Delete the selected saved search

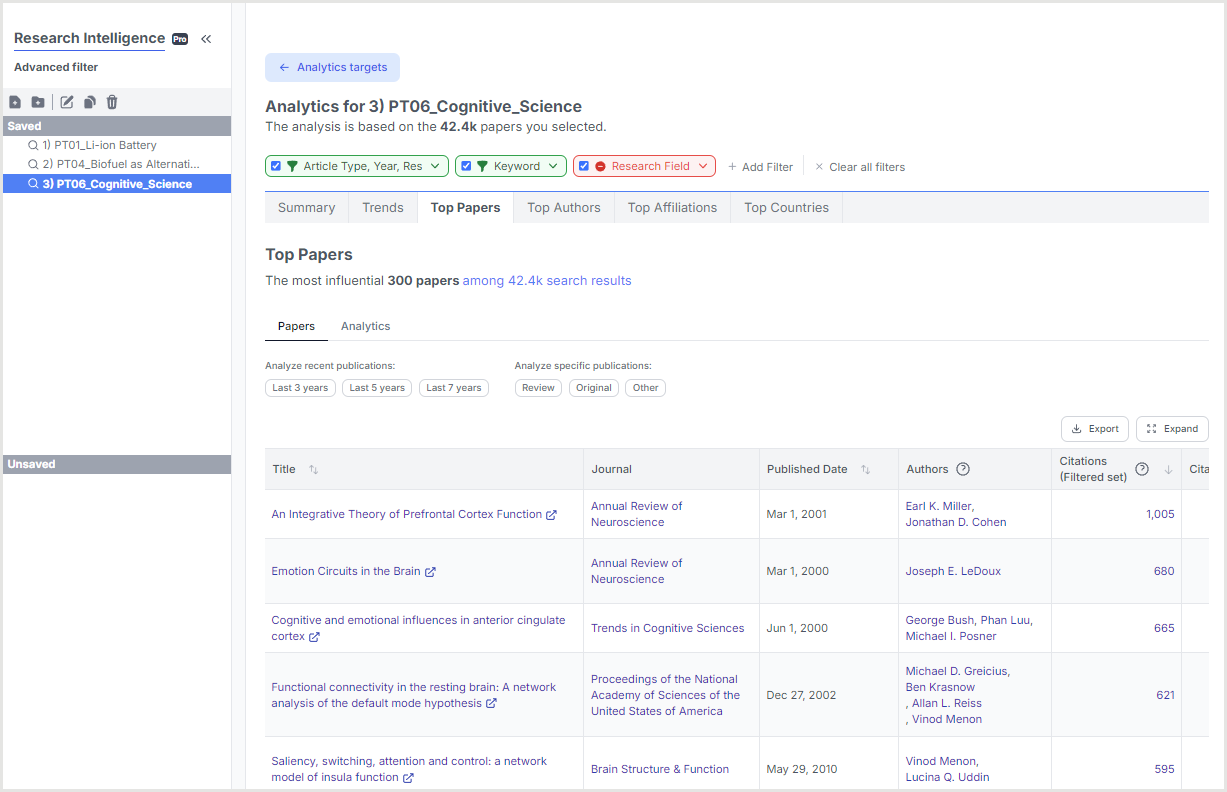111,101
